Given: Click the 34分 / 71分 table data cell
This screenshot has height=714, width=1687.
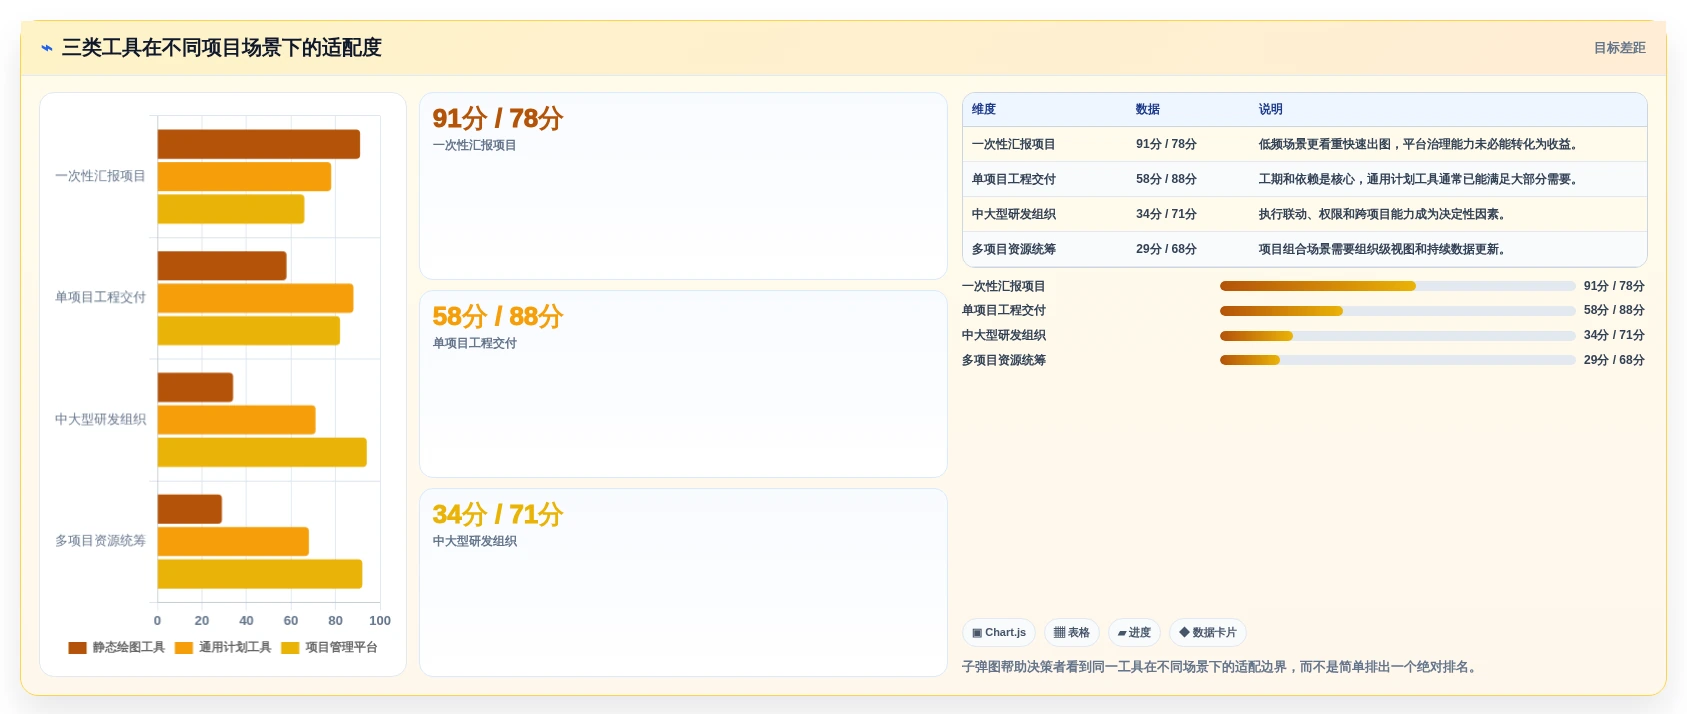Looking at the screenshot, I should click(1166, 215).
